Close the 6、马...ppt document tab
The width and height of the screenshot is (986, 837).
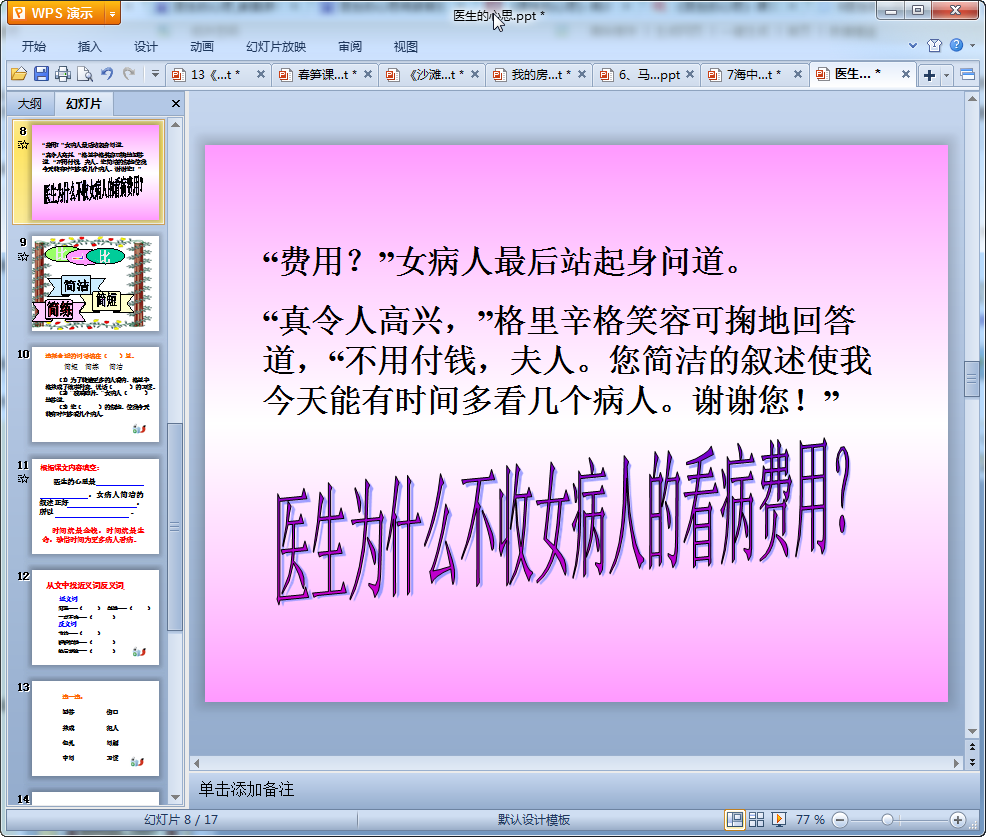coord(690,74)
